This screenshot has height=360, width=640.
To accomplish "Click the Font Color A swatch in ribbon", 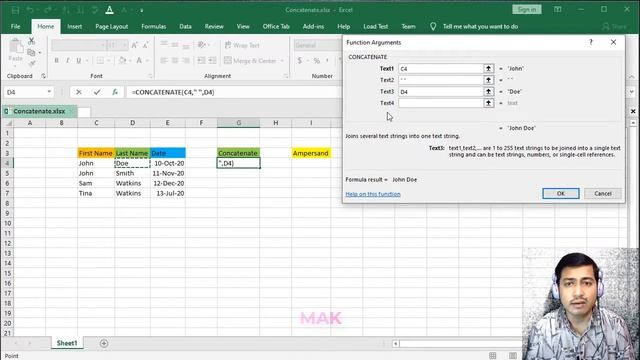I will tap(139, 60).
